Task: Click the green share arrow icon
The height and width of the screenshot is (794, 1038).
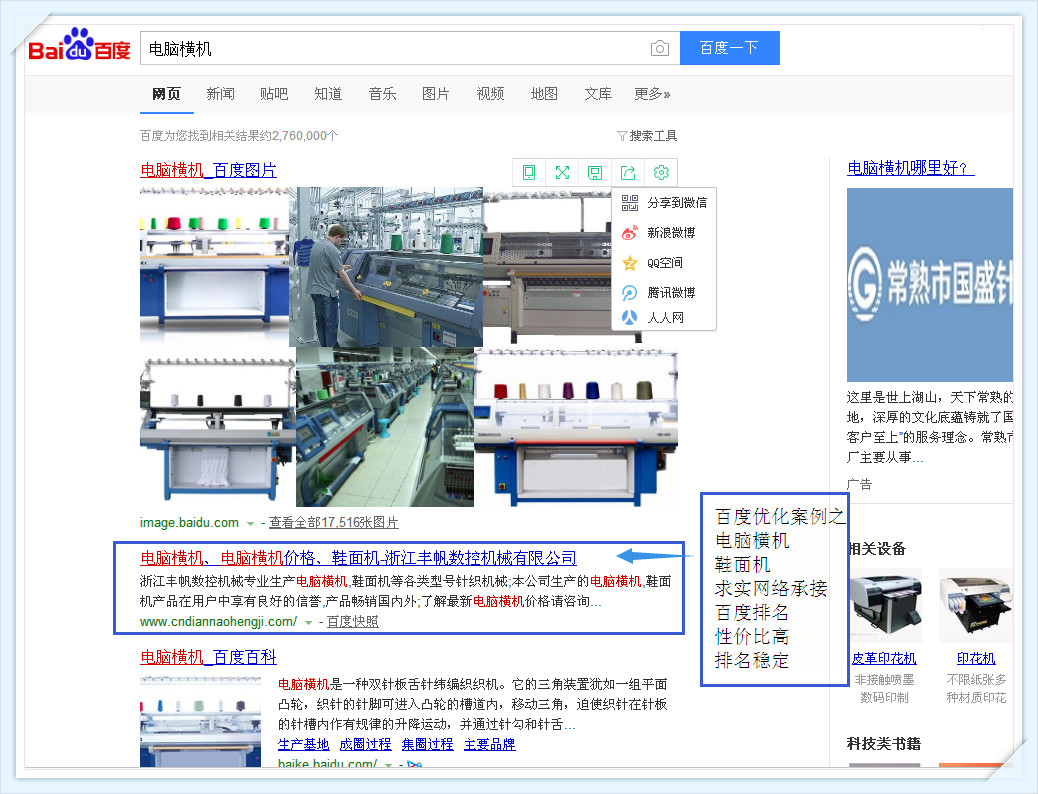Action: [x=628, y=172]
